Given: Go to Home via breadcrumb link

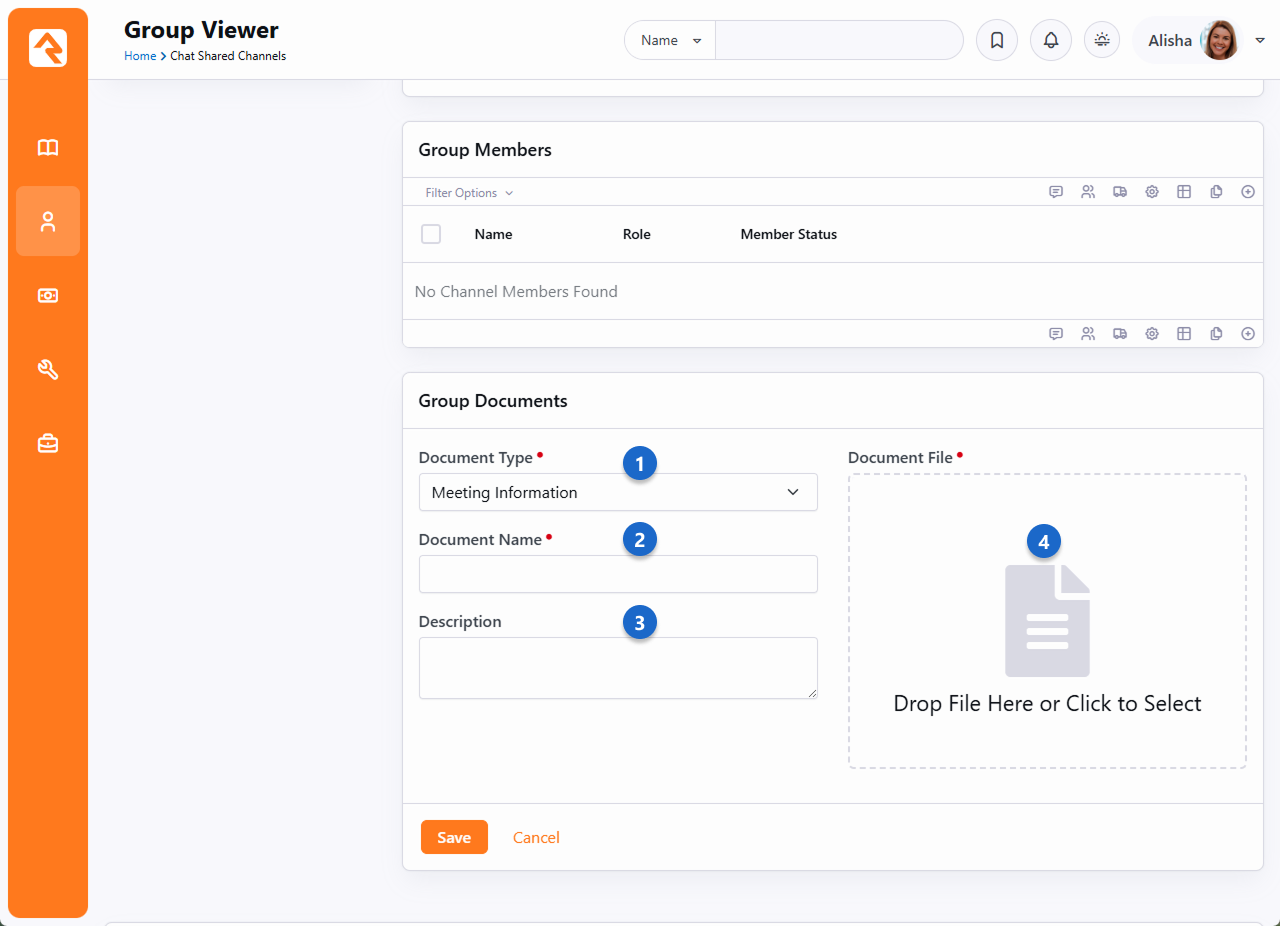Looking at the screenshot, I should (x=139, y=56).
